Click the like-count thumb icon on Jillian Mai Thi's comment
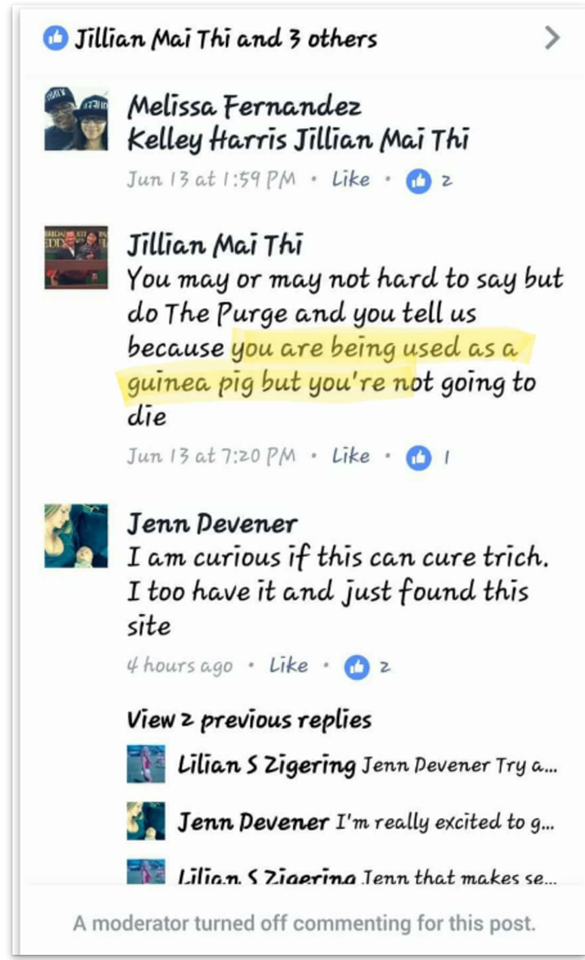This screenshot has width=585, height=960. point(419,457)
